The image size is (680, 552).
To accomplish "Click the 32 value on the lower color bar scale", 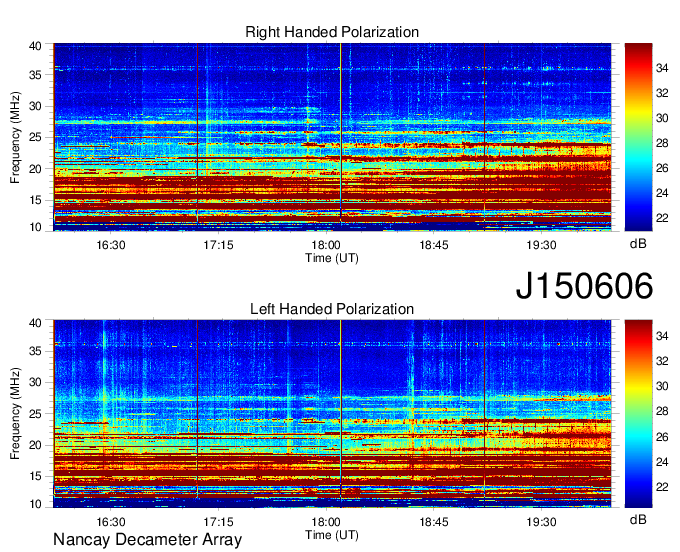I will 662,361.
